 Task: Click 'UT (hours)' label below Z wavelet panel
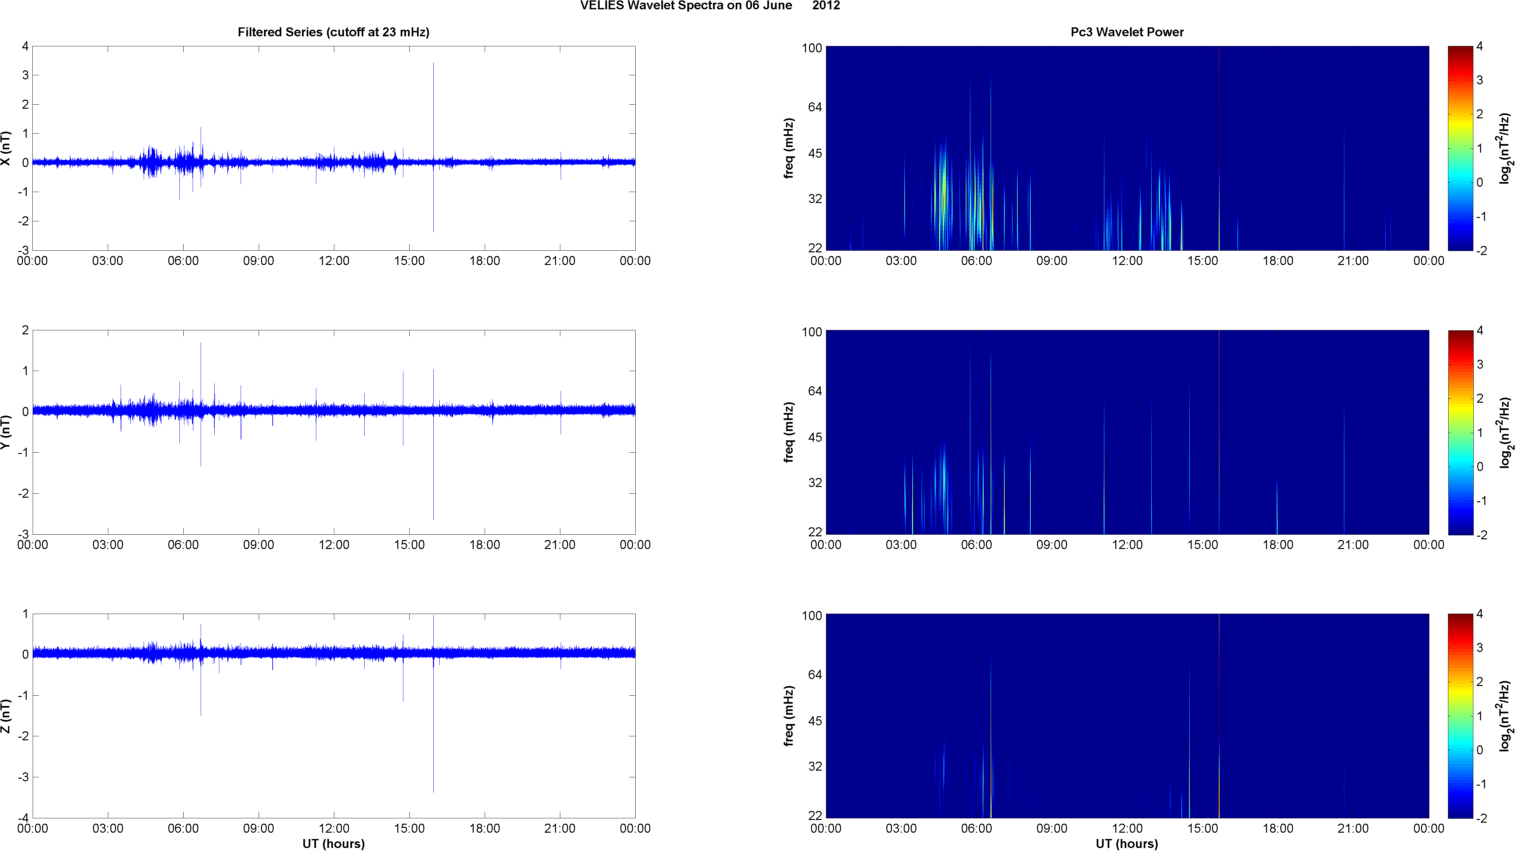[1127, 844]
